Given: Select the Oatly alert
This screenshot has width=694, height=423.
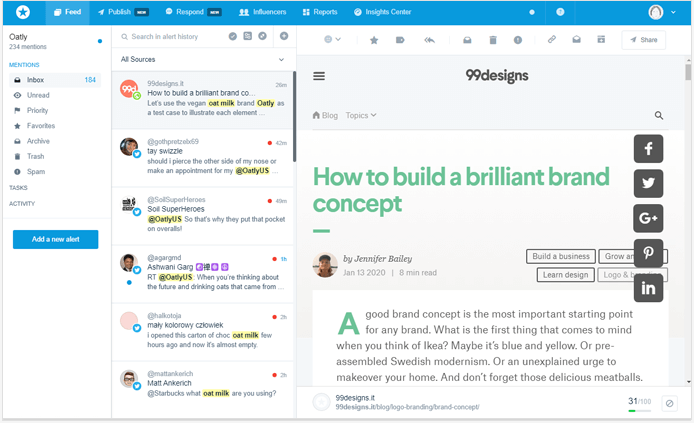Looking at the screenshot, I should pyautogui.click(x=56, y=41).
